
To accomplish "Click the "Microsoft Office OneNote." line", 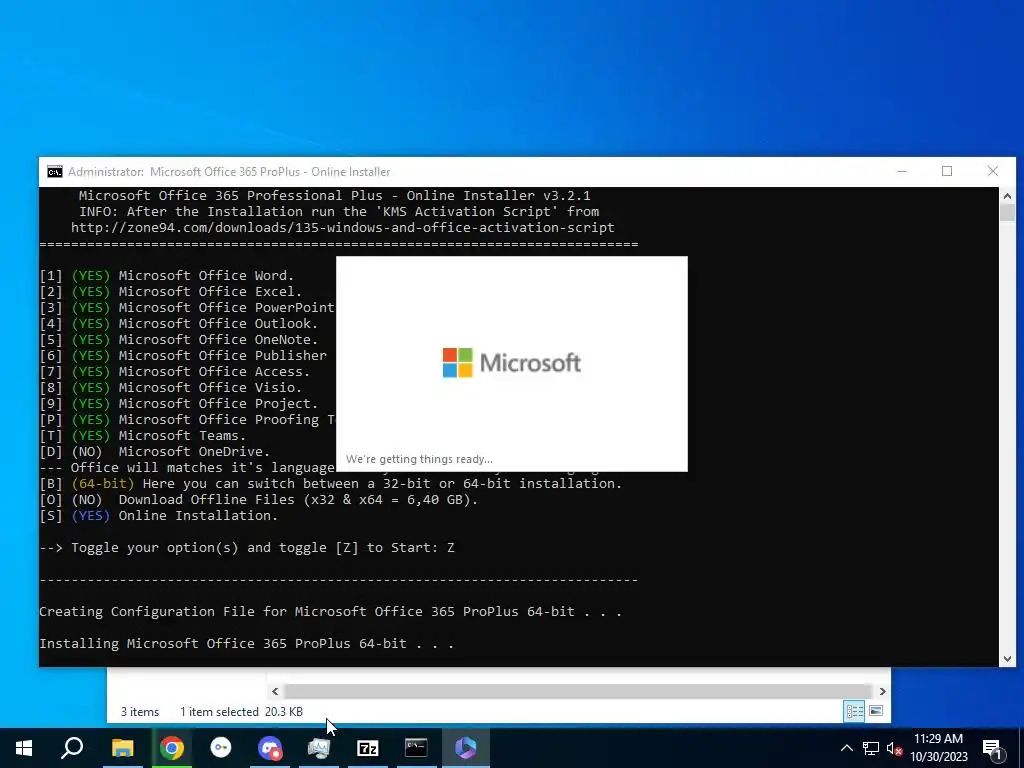I will point(218,340).
